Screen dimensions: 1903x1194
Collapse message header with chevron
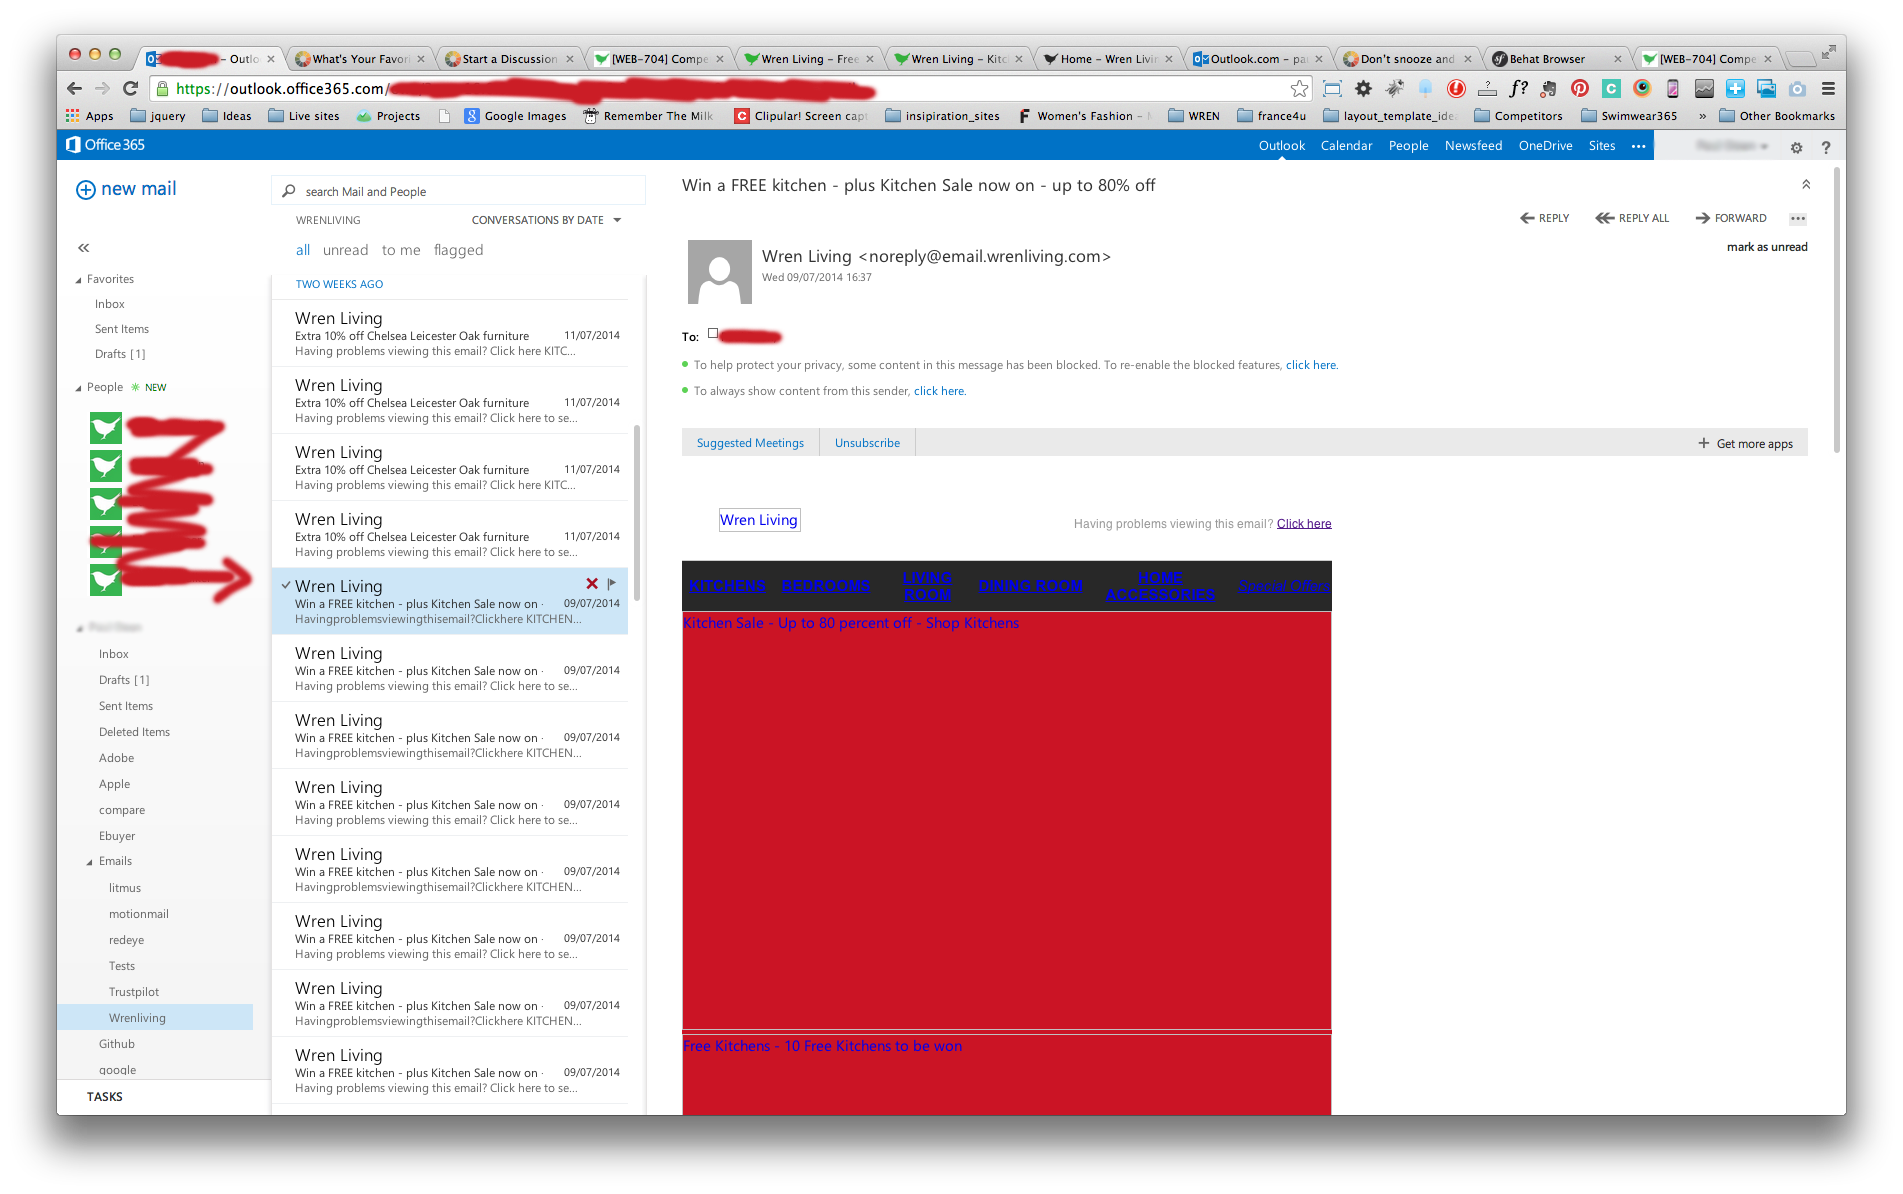pyautogui.click(x=1806, y=184)
